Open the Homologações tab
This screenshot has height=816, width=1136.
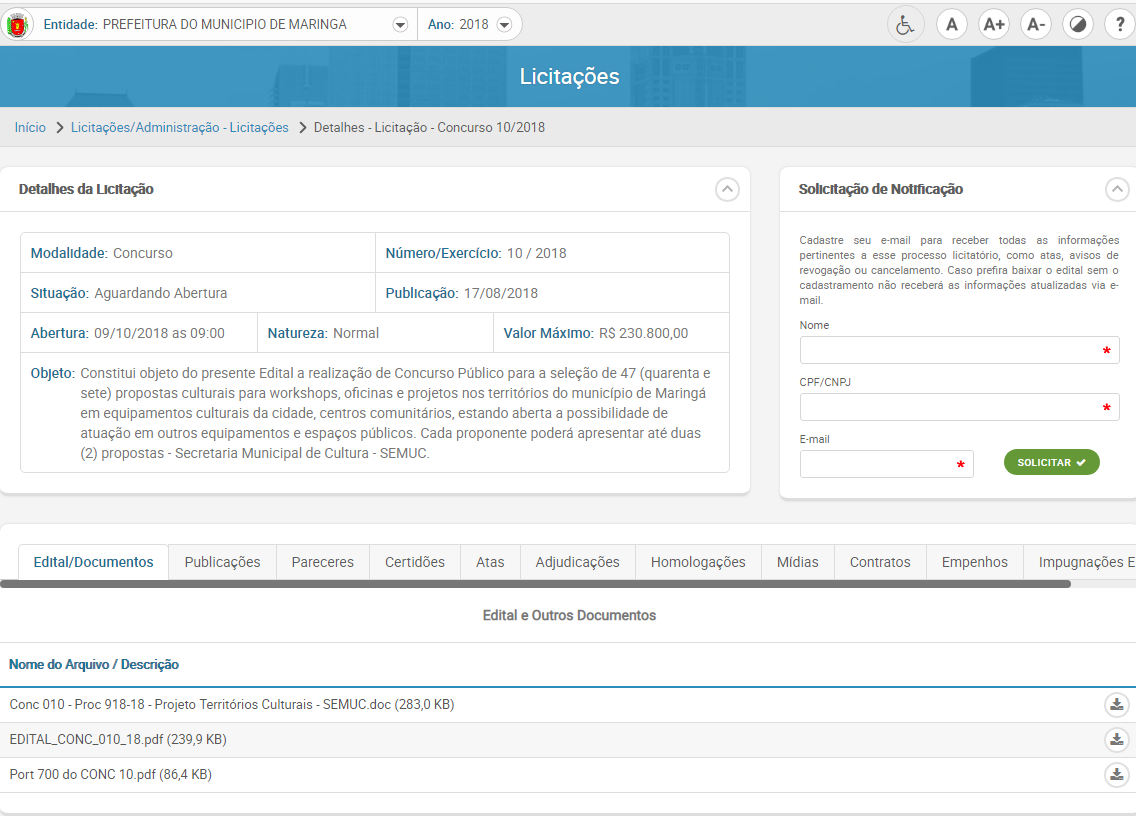pos(698,562)
